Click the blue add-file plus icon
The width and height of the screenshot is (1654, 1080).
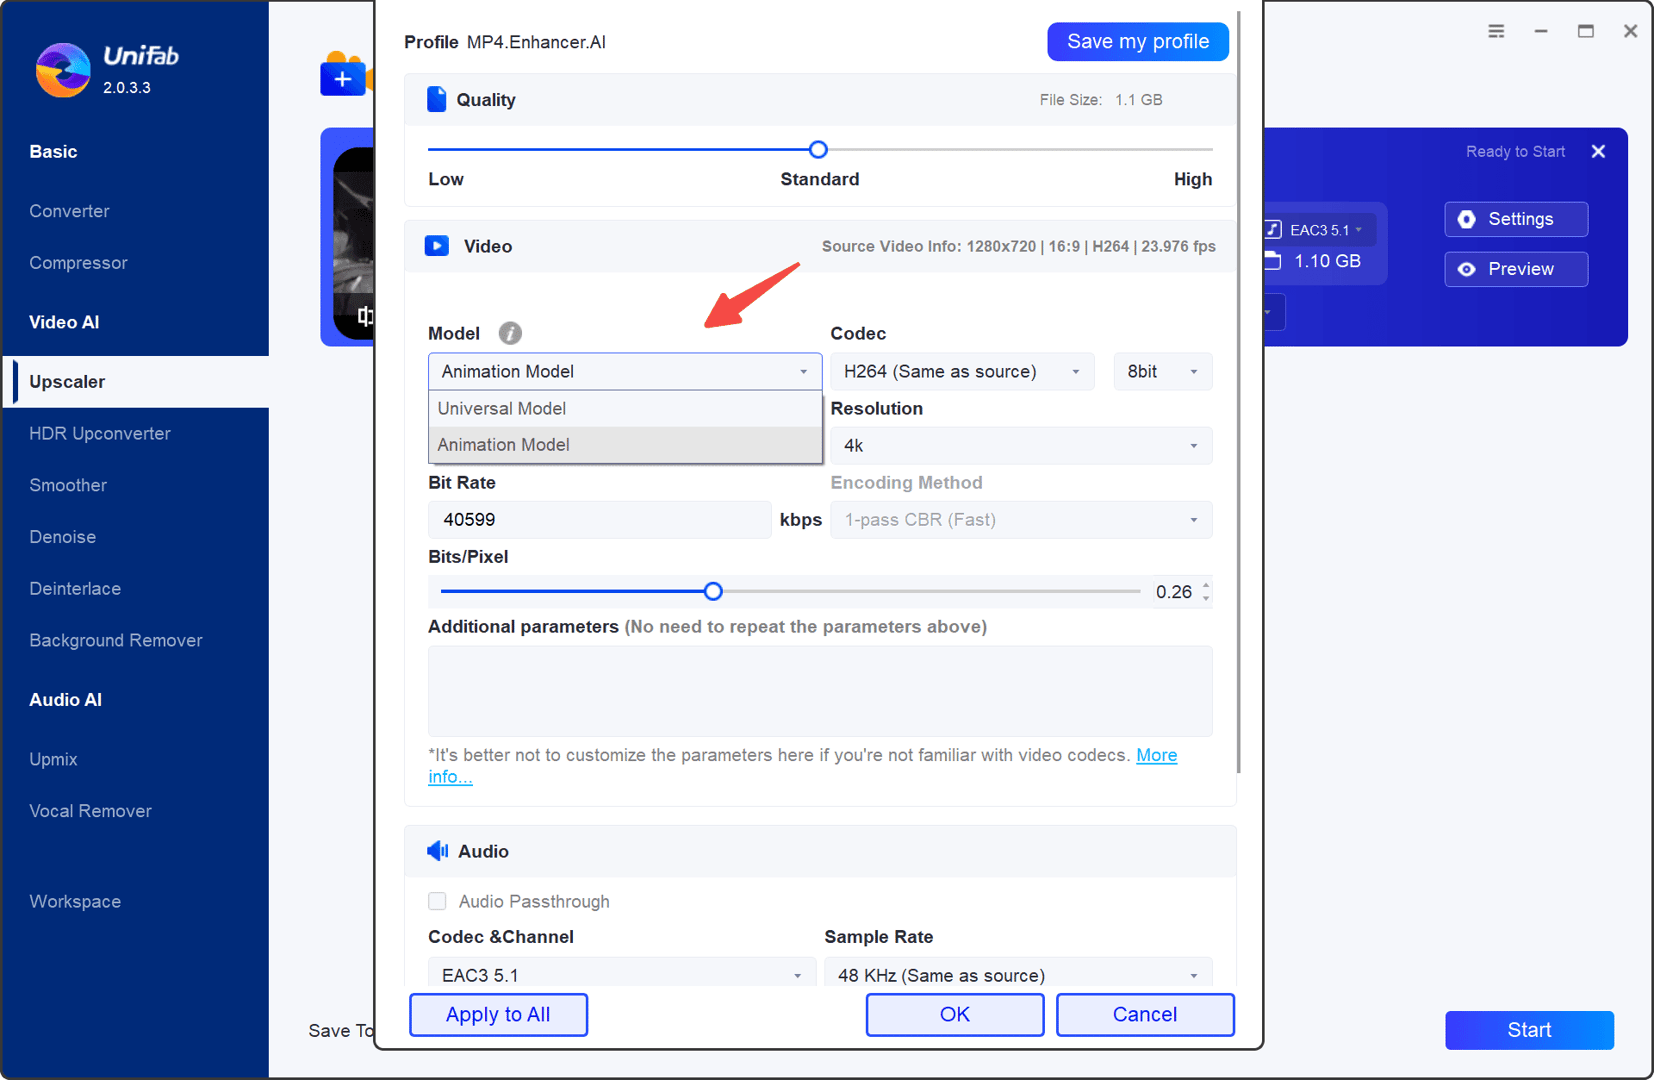pyautogui.click(x=342, y=78)
